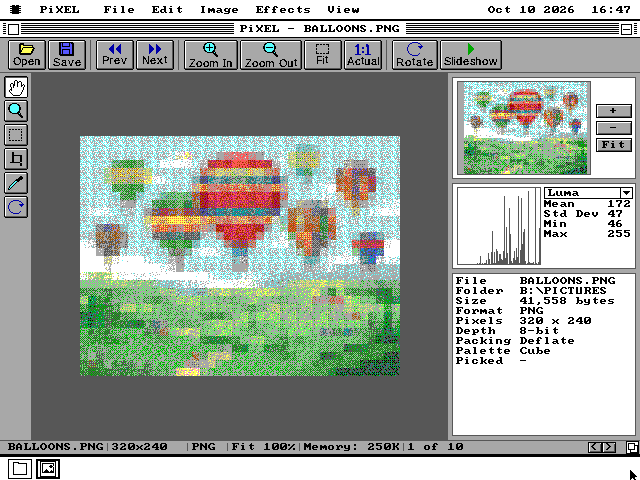Select the Hand pan tool
Image resolution: width=640 pixels, height=480 pixels.
pos(16,87)
